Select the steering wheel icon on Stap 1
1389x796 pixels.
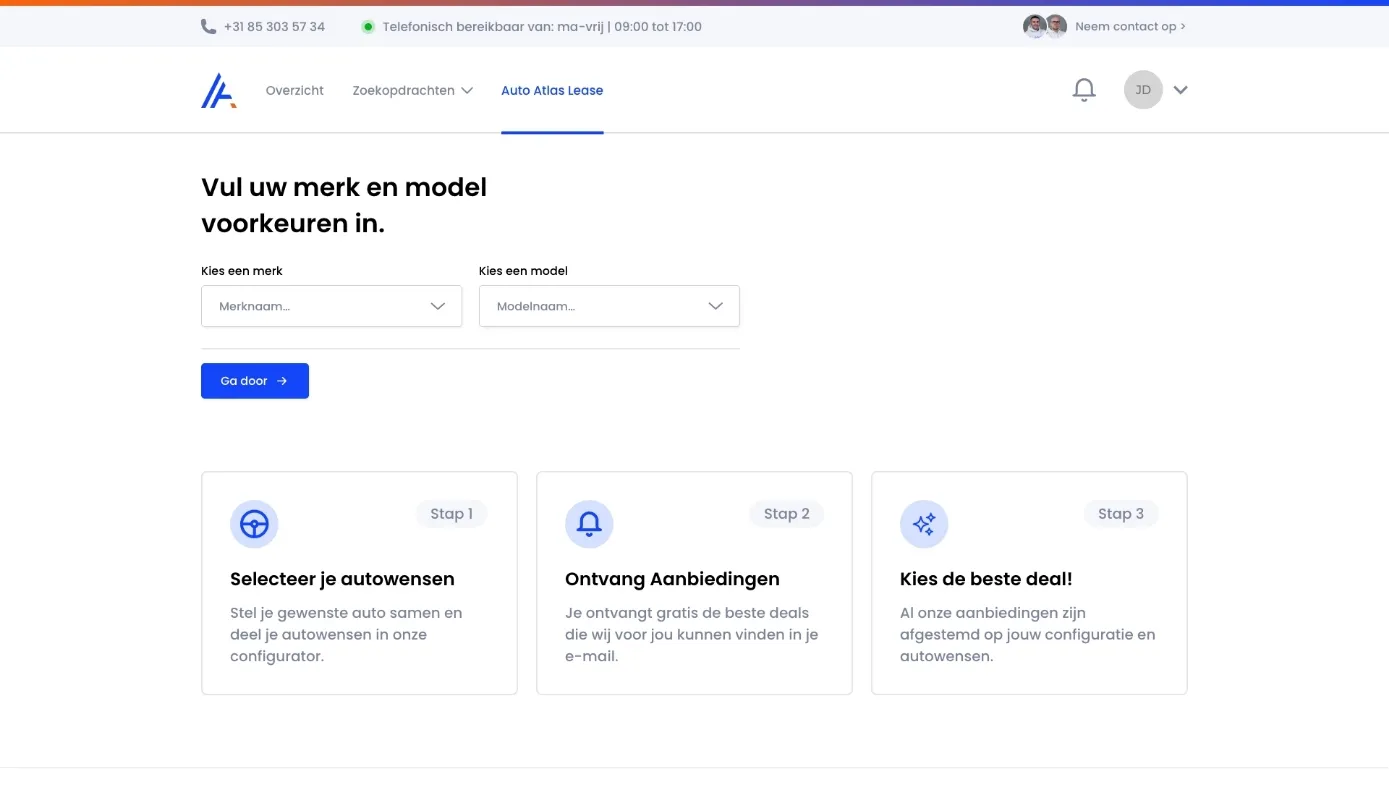tap(254, 523)
